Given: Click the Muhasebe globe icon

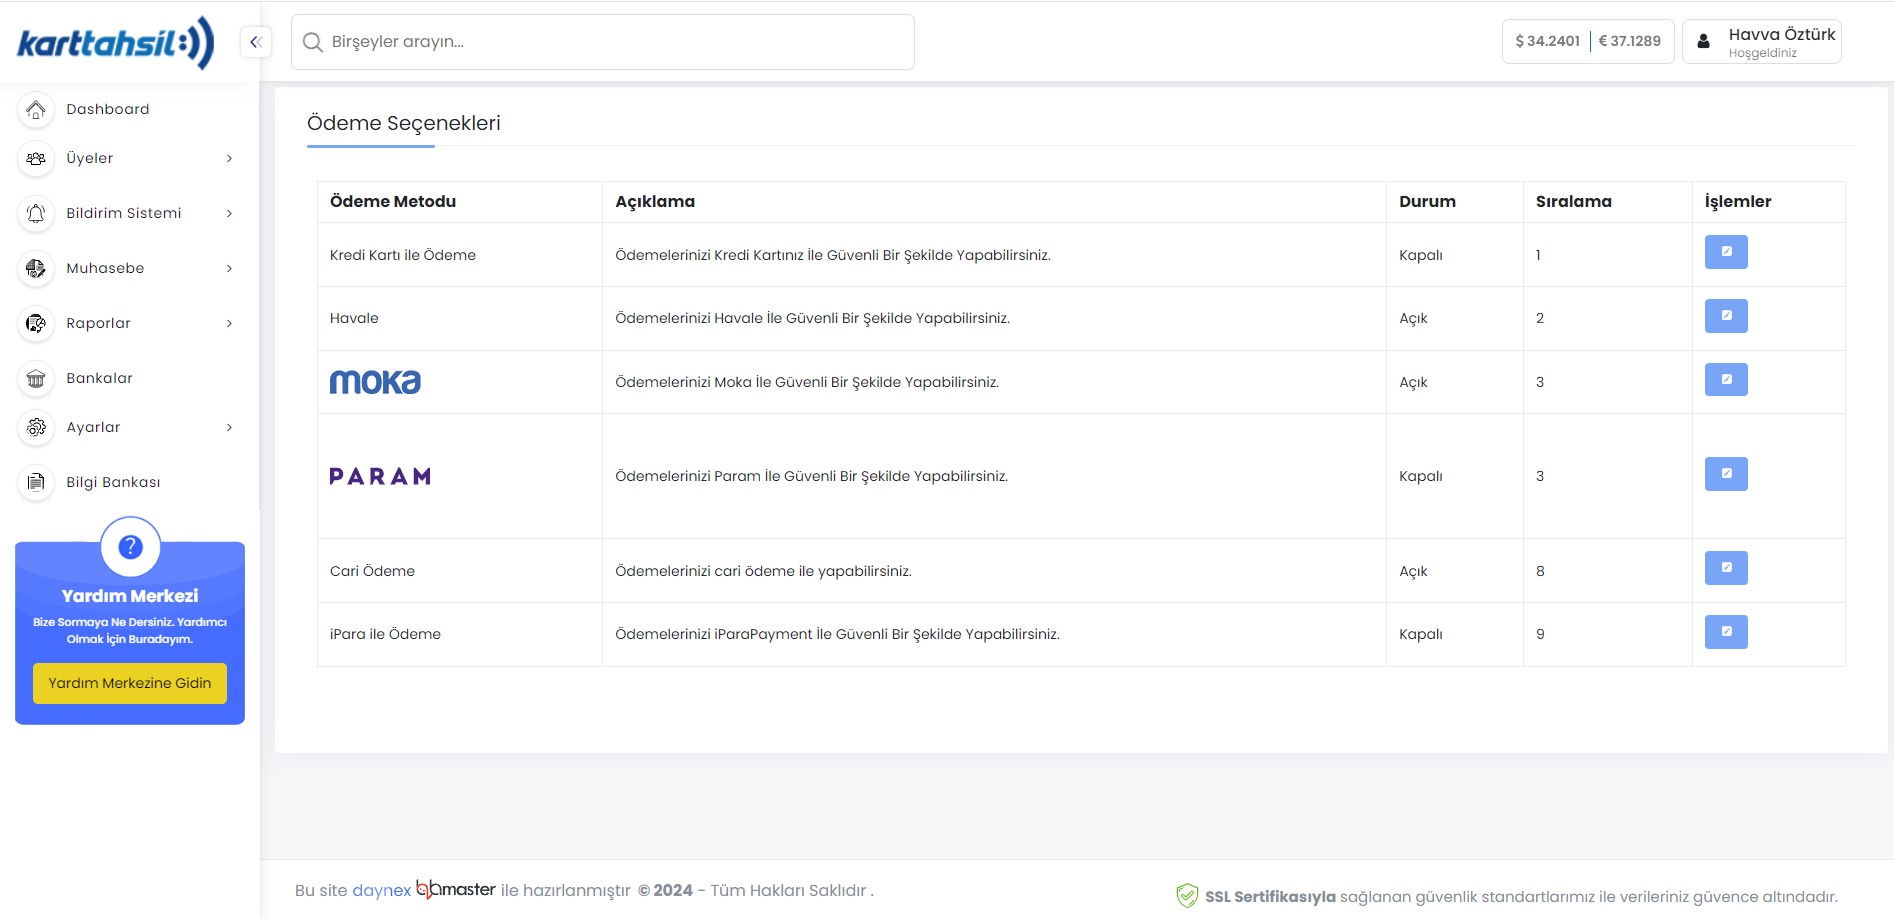Looking at the screenshot, I should point(36,268).
